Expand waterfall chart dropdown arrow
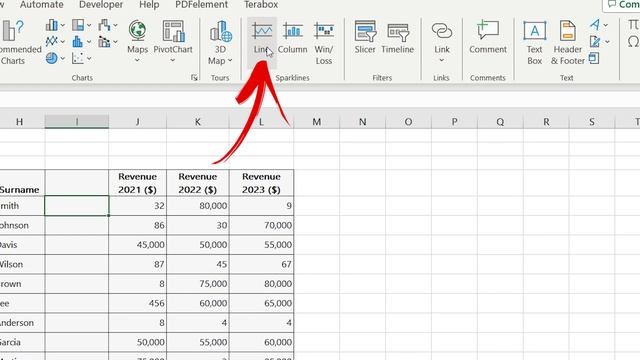Image resolution: width=640 pixels, height=360 pixels. (x=116, y=25)
